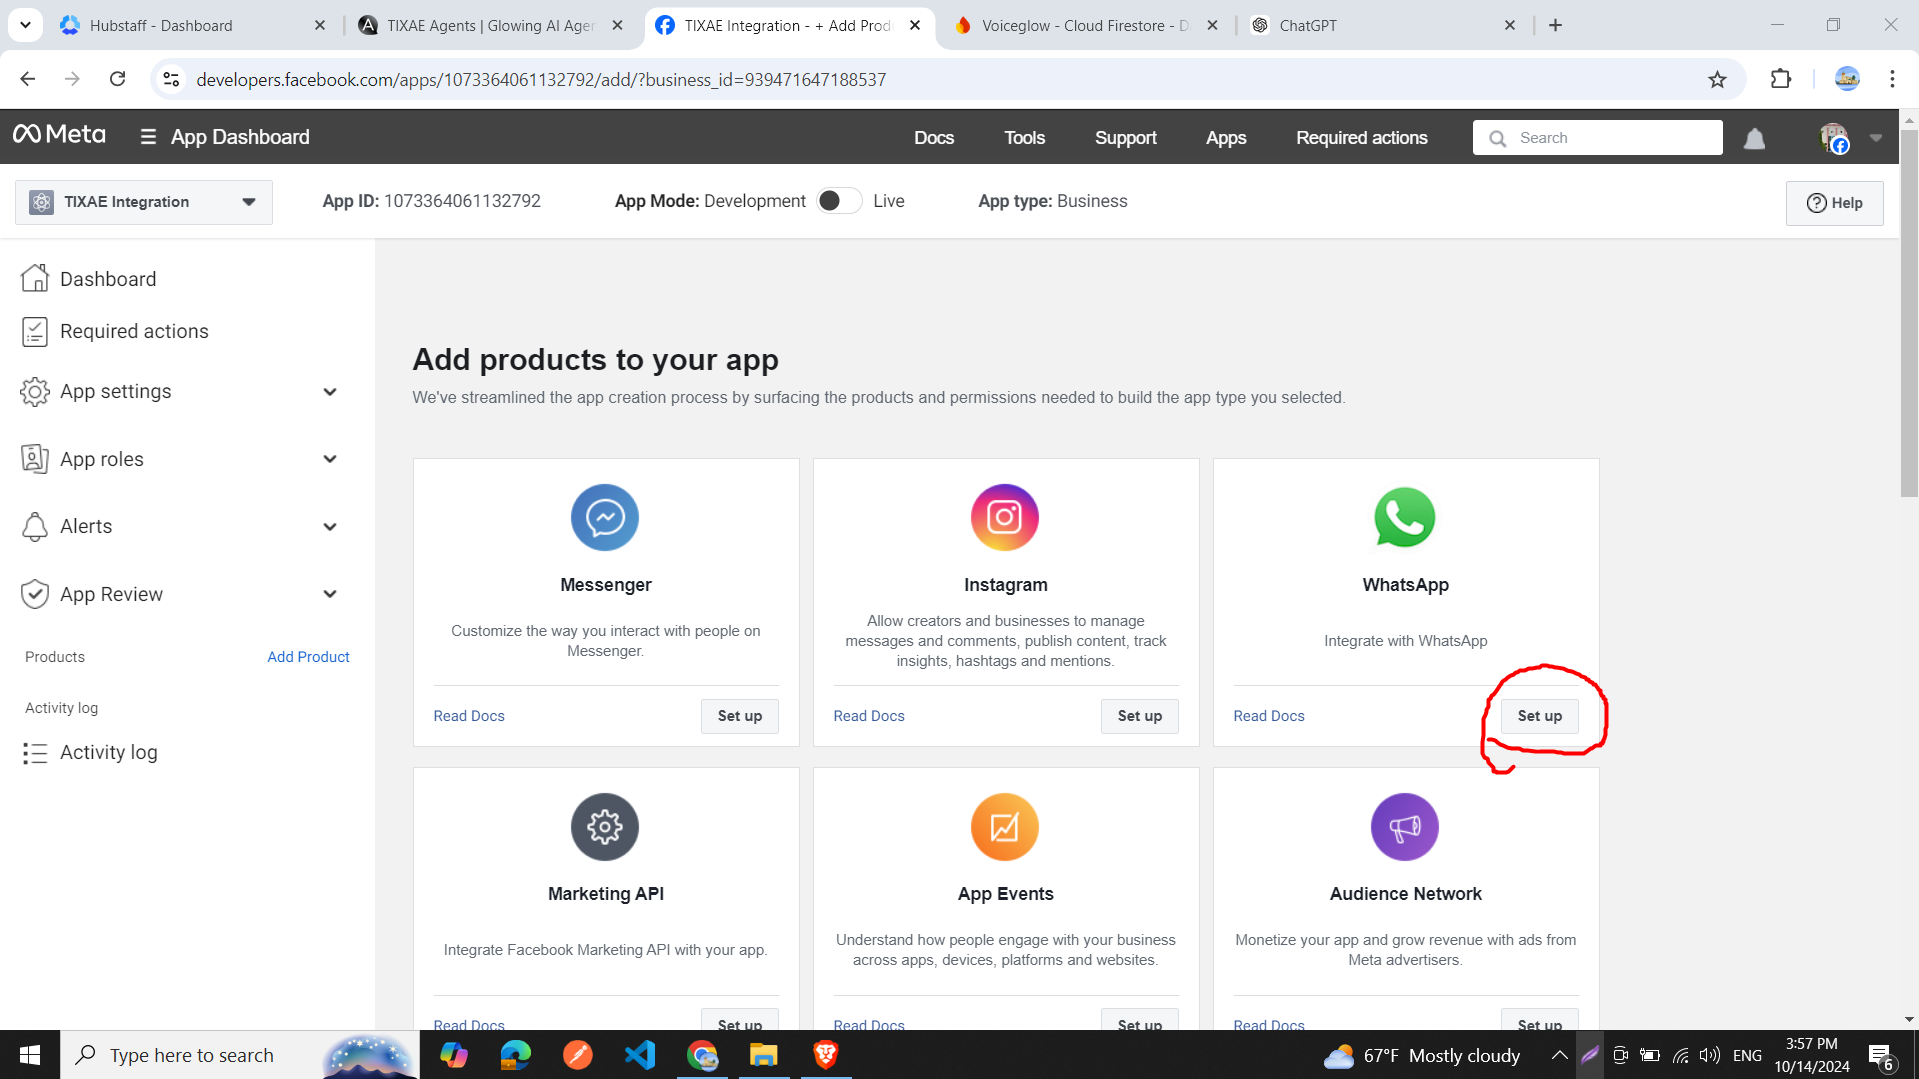Viewport: 1919px width, 1079px height.
Task: Open the notifications bell
Action: pos(1755,138)
